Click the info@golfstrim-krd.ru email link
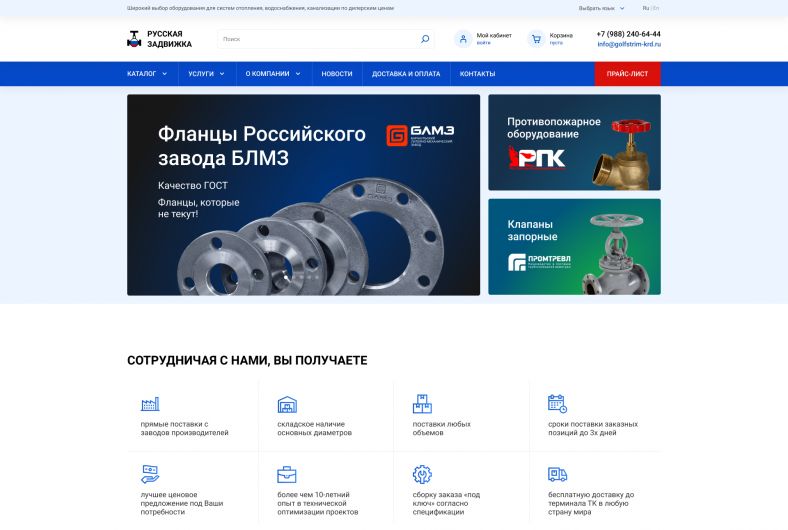 click(x=629, y=44)
